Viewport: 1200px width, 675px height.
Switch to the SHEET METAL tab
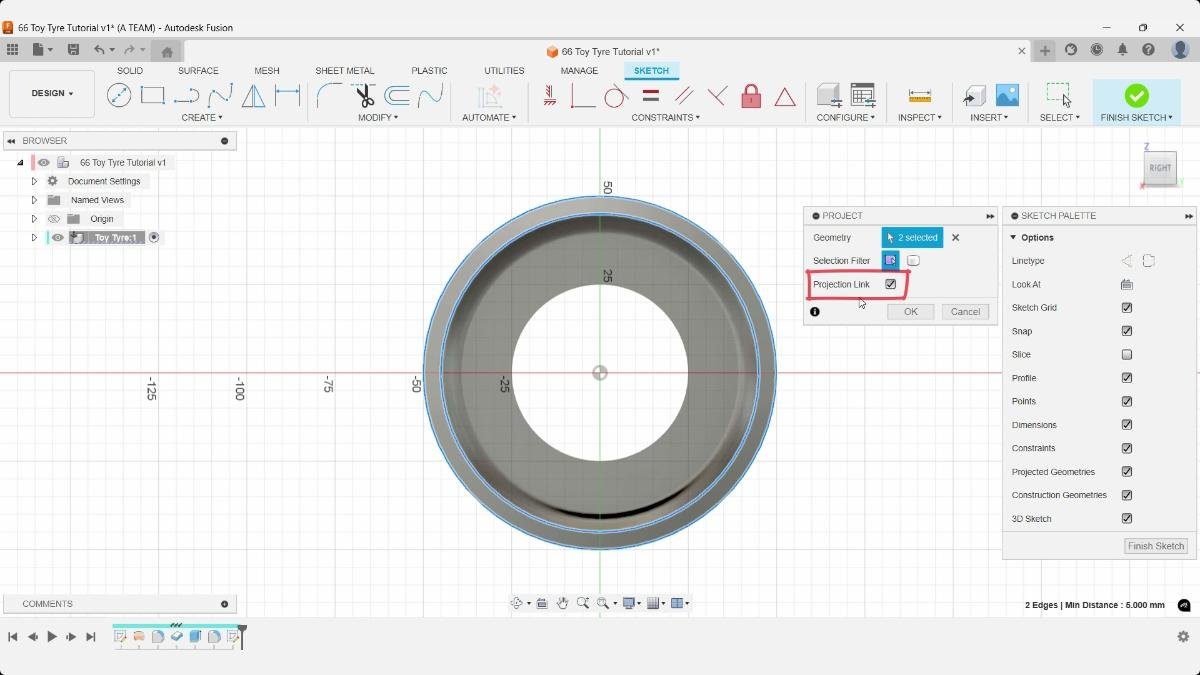point(345,71)
